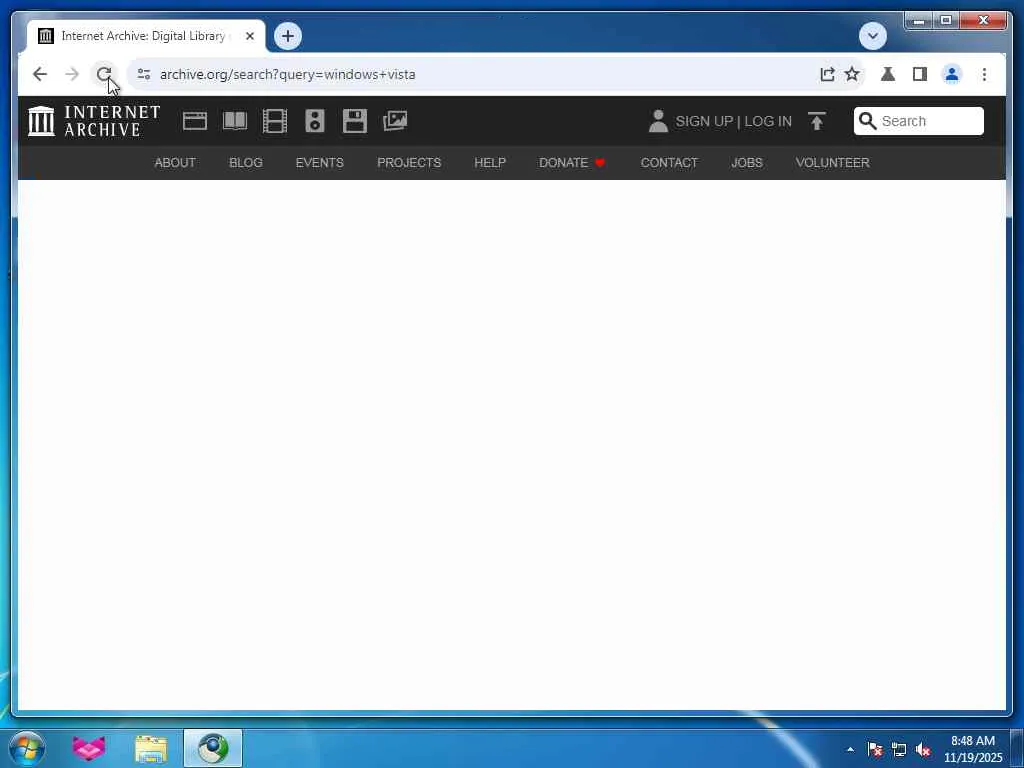Click the upload arrow icon
The image size is (1024, 768).
(816, 121)
